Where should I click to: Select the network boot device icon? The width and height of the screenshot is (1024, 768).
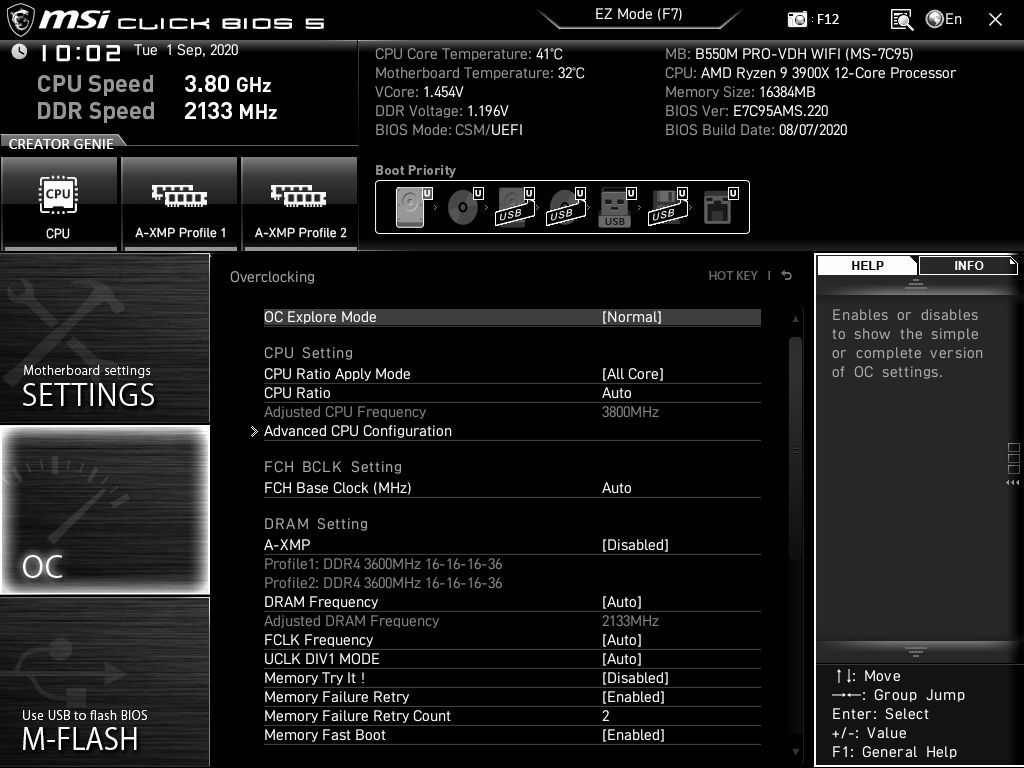(x=720, y=207)
